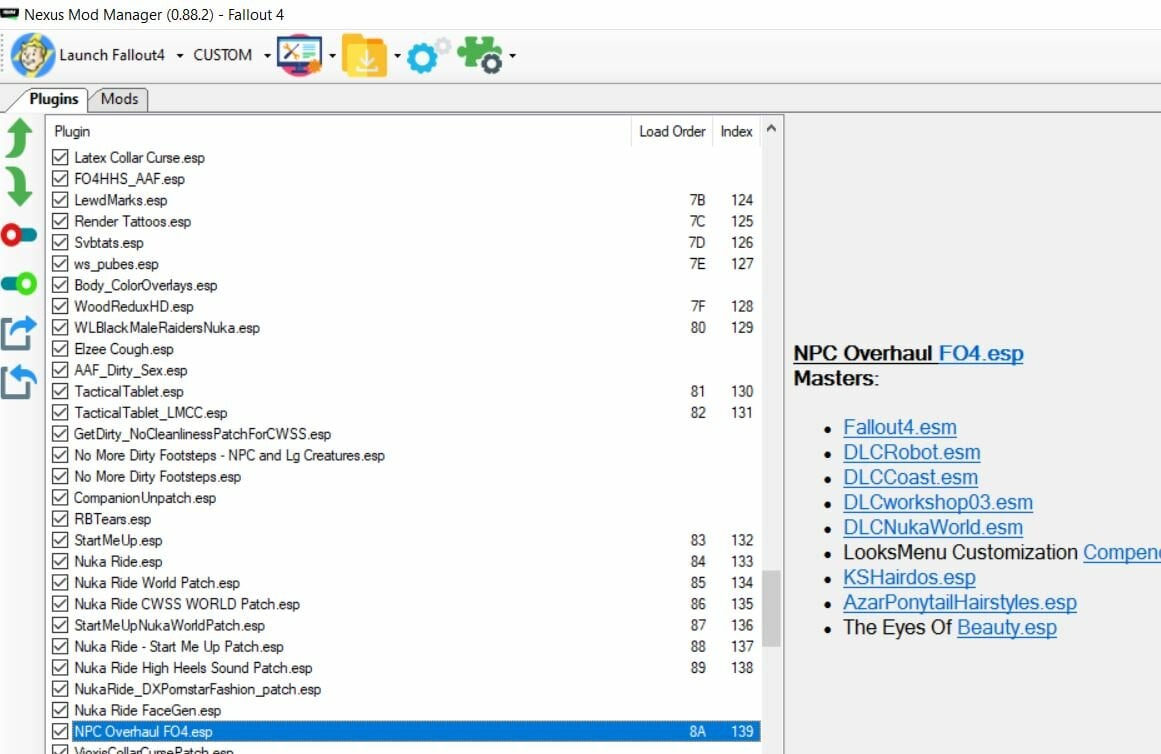Select the WLBlackMaleRaidersNuka.esp row
Screen dimensions: 1161x754
pyautogui.click(x=406, y=327)
